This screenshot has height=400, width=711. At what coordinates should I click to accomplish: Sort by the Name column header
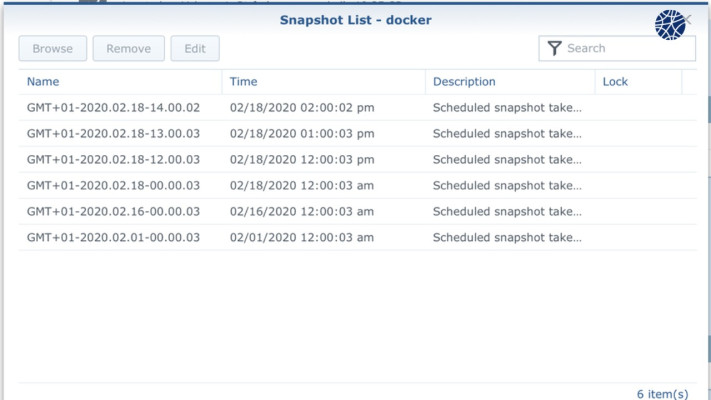[x=120, y=82]
